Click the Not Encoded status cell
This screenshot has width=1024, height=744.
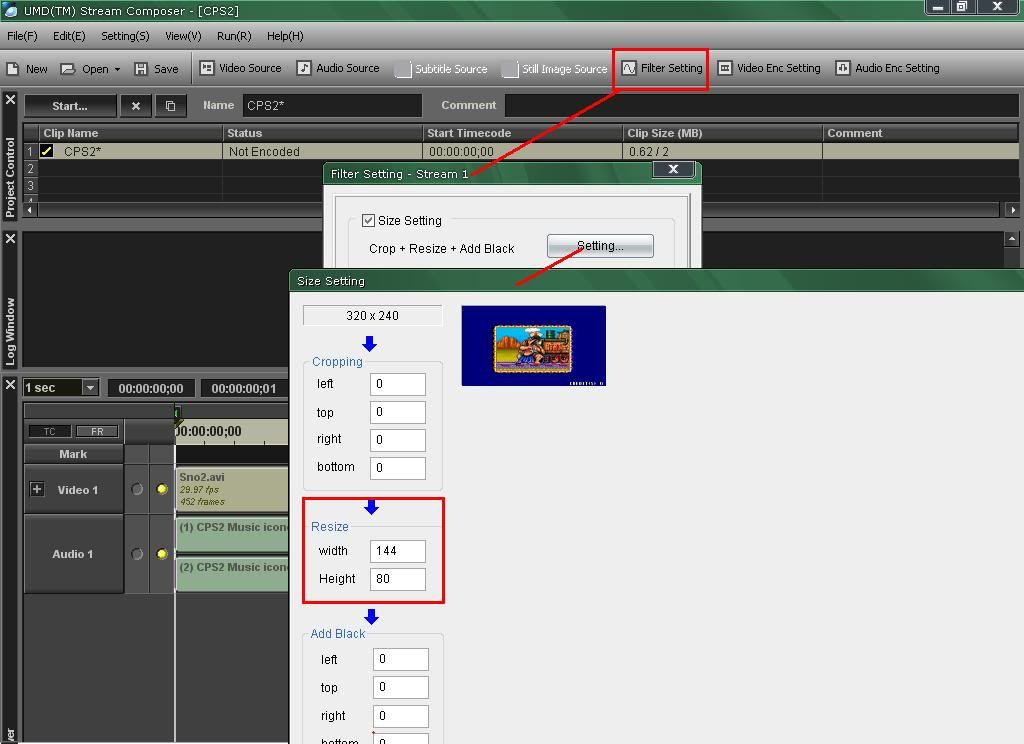323,152
